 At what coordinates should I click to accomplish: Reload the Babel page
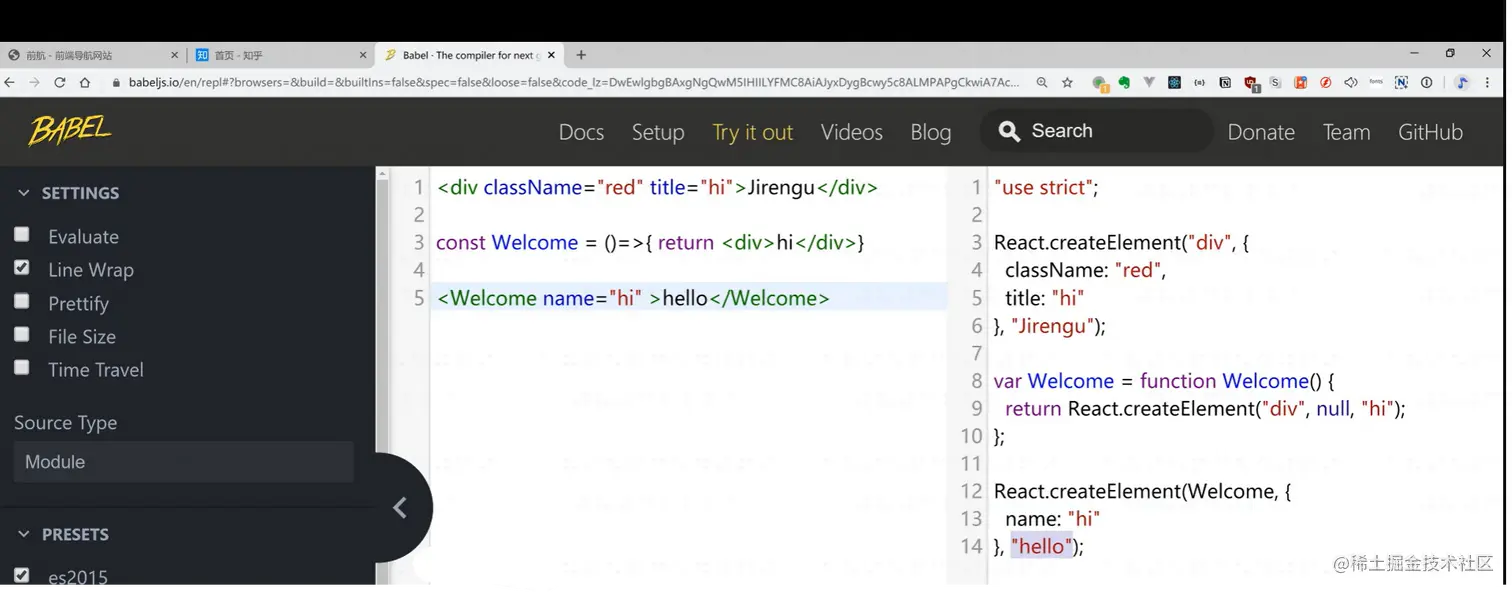click(60, 83)
